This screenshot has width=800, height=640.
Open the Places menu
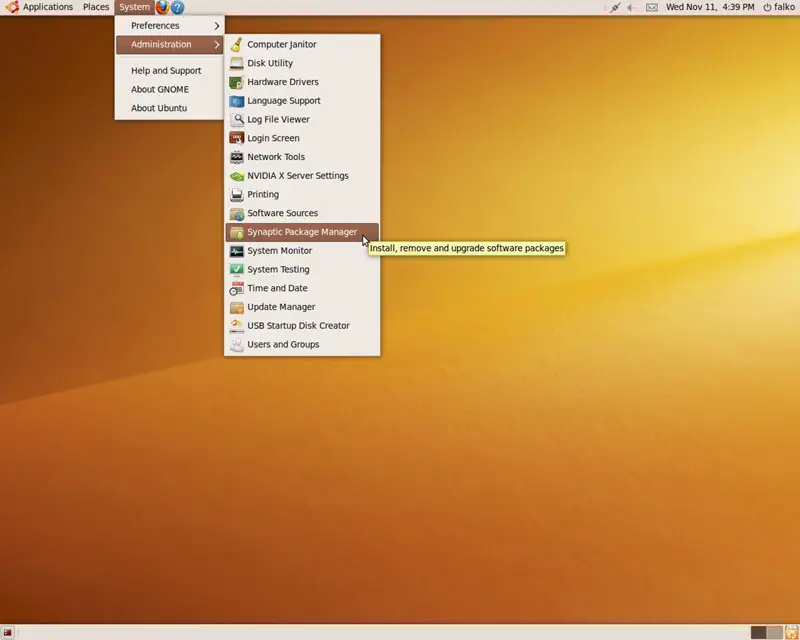tap(96, 7)
